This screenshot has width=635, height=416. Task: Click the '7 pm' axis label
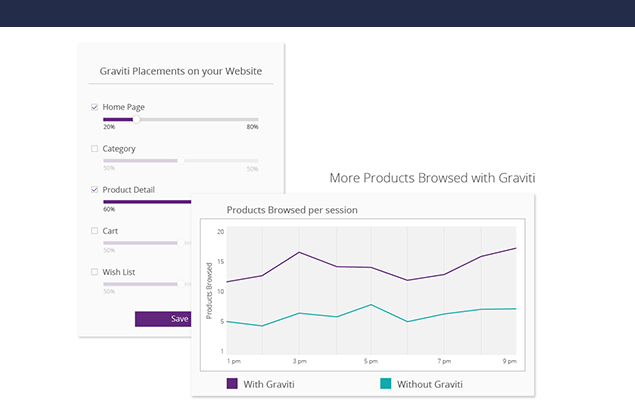coord(444,361)
